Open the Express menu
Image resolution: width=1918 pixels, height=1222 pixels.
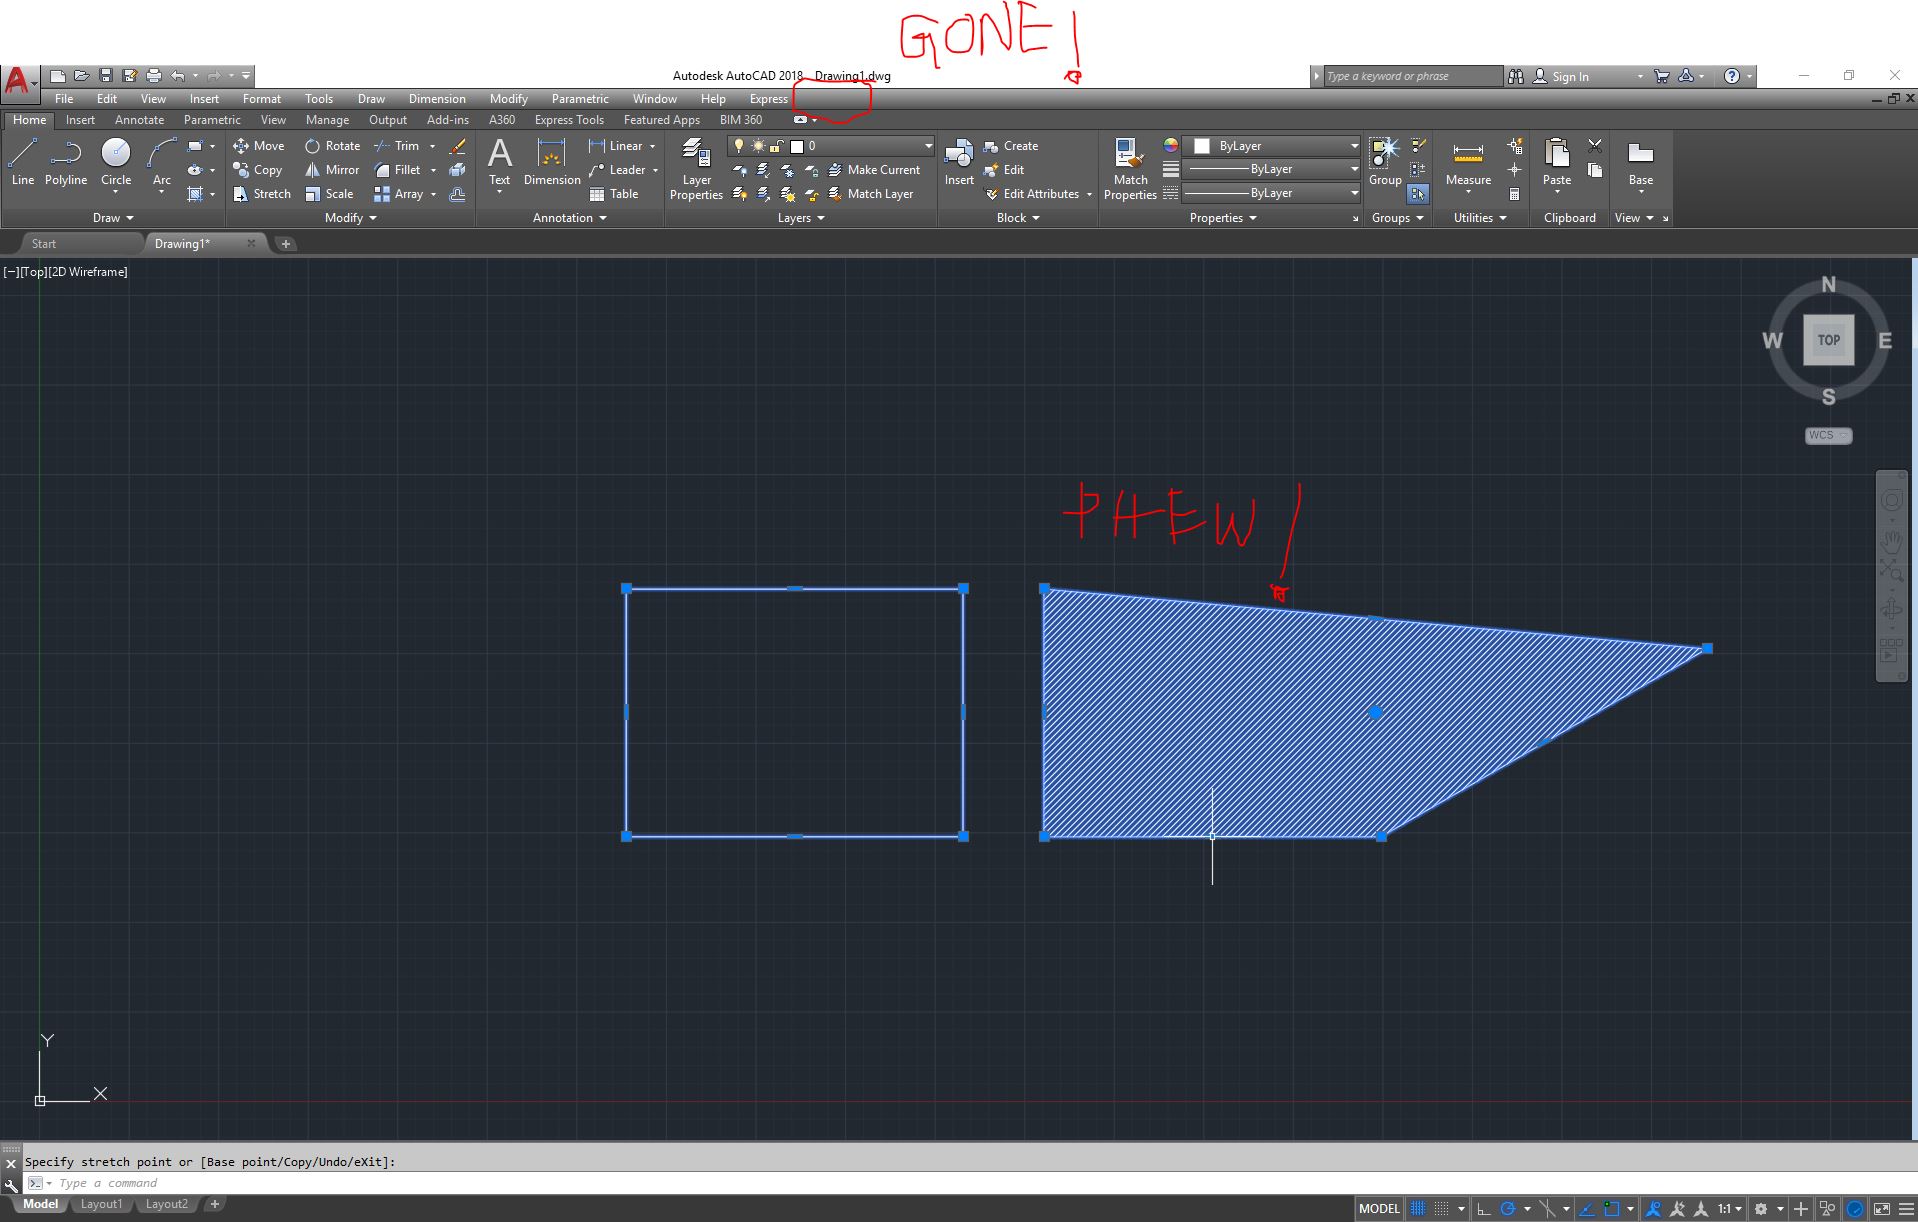point(767,98)
